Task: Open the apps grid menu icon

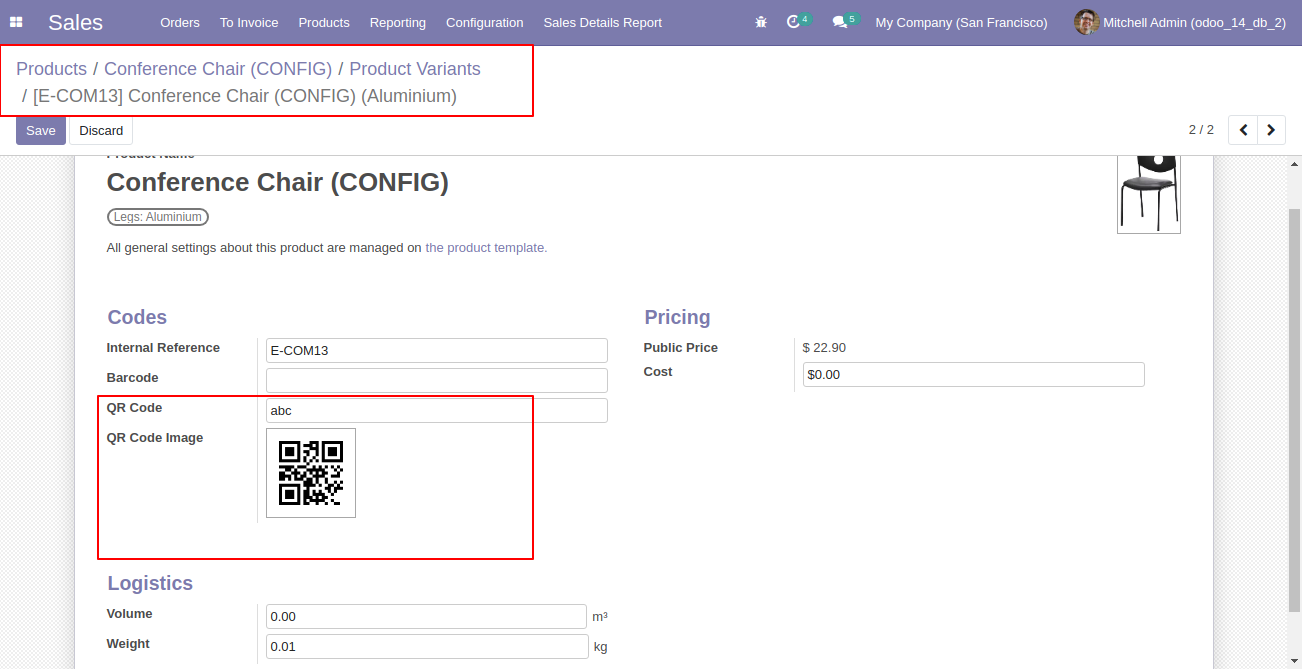Action: (16, 22)
